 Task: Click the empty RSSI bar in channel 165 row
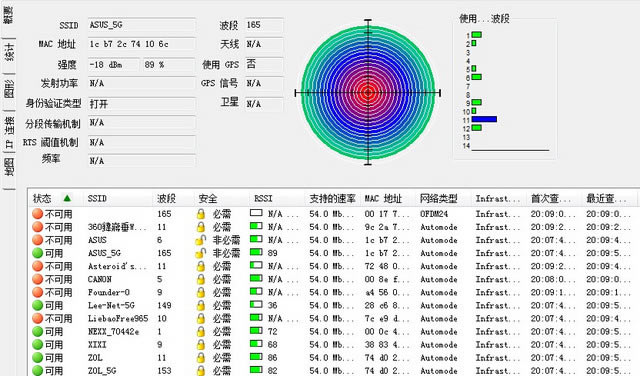(x=256, y=213)
